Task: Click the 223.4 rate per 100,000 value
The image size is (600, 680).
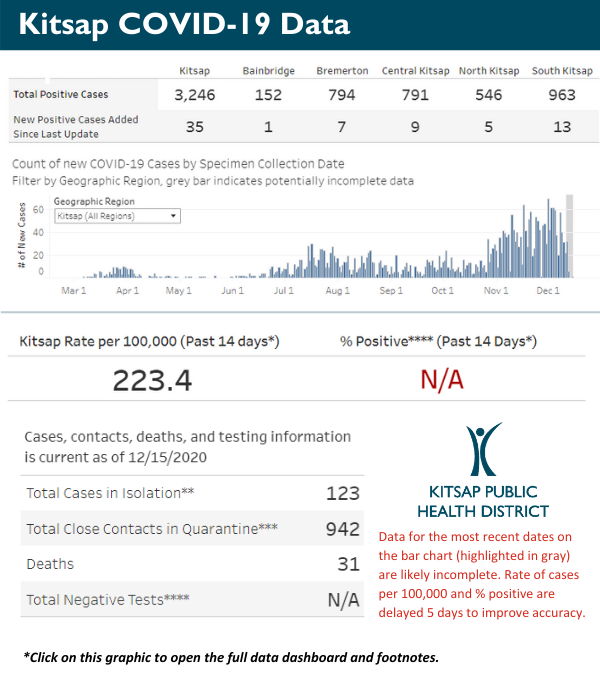Action: [x=152, y=380]
